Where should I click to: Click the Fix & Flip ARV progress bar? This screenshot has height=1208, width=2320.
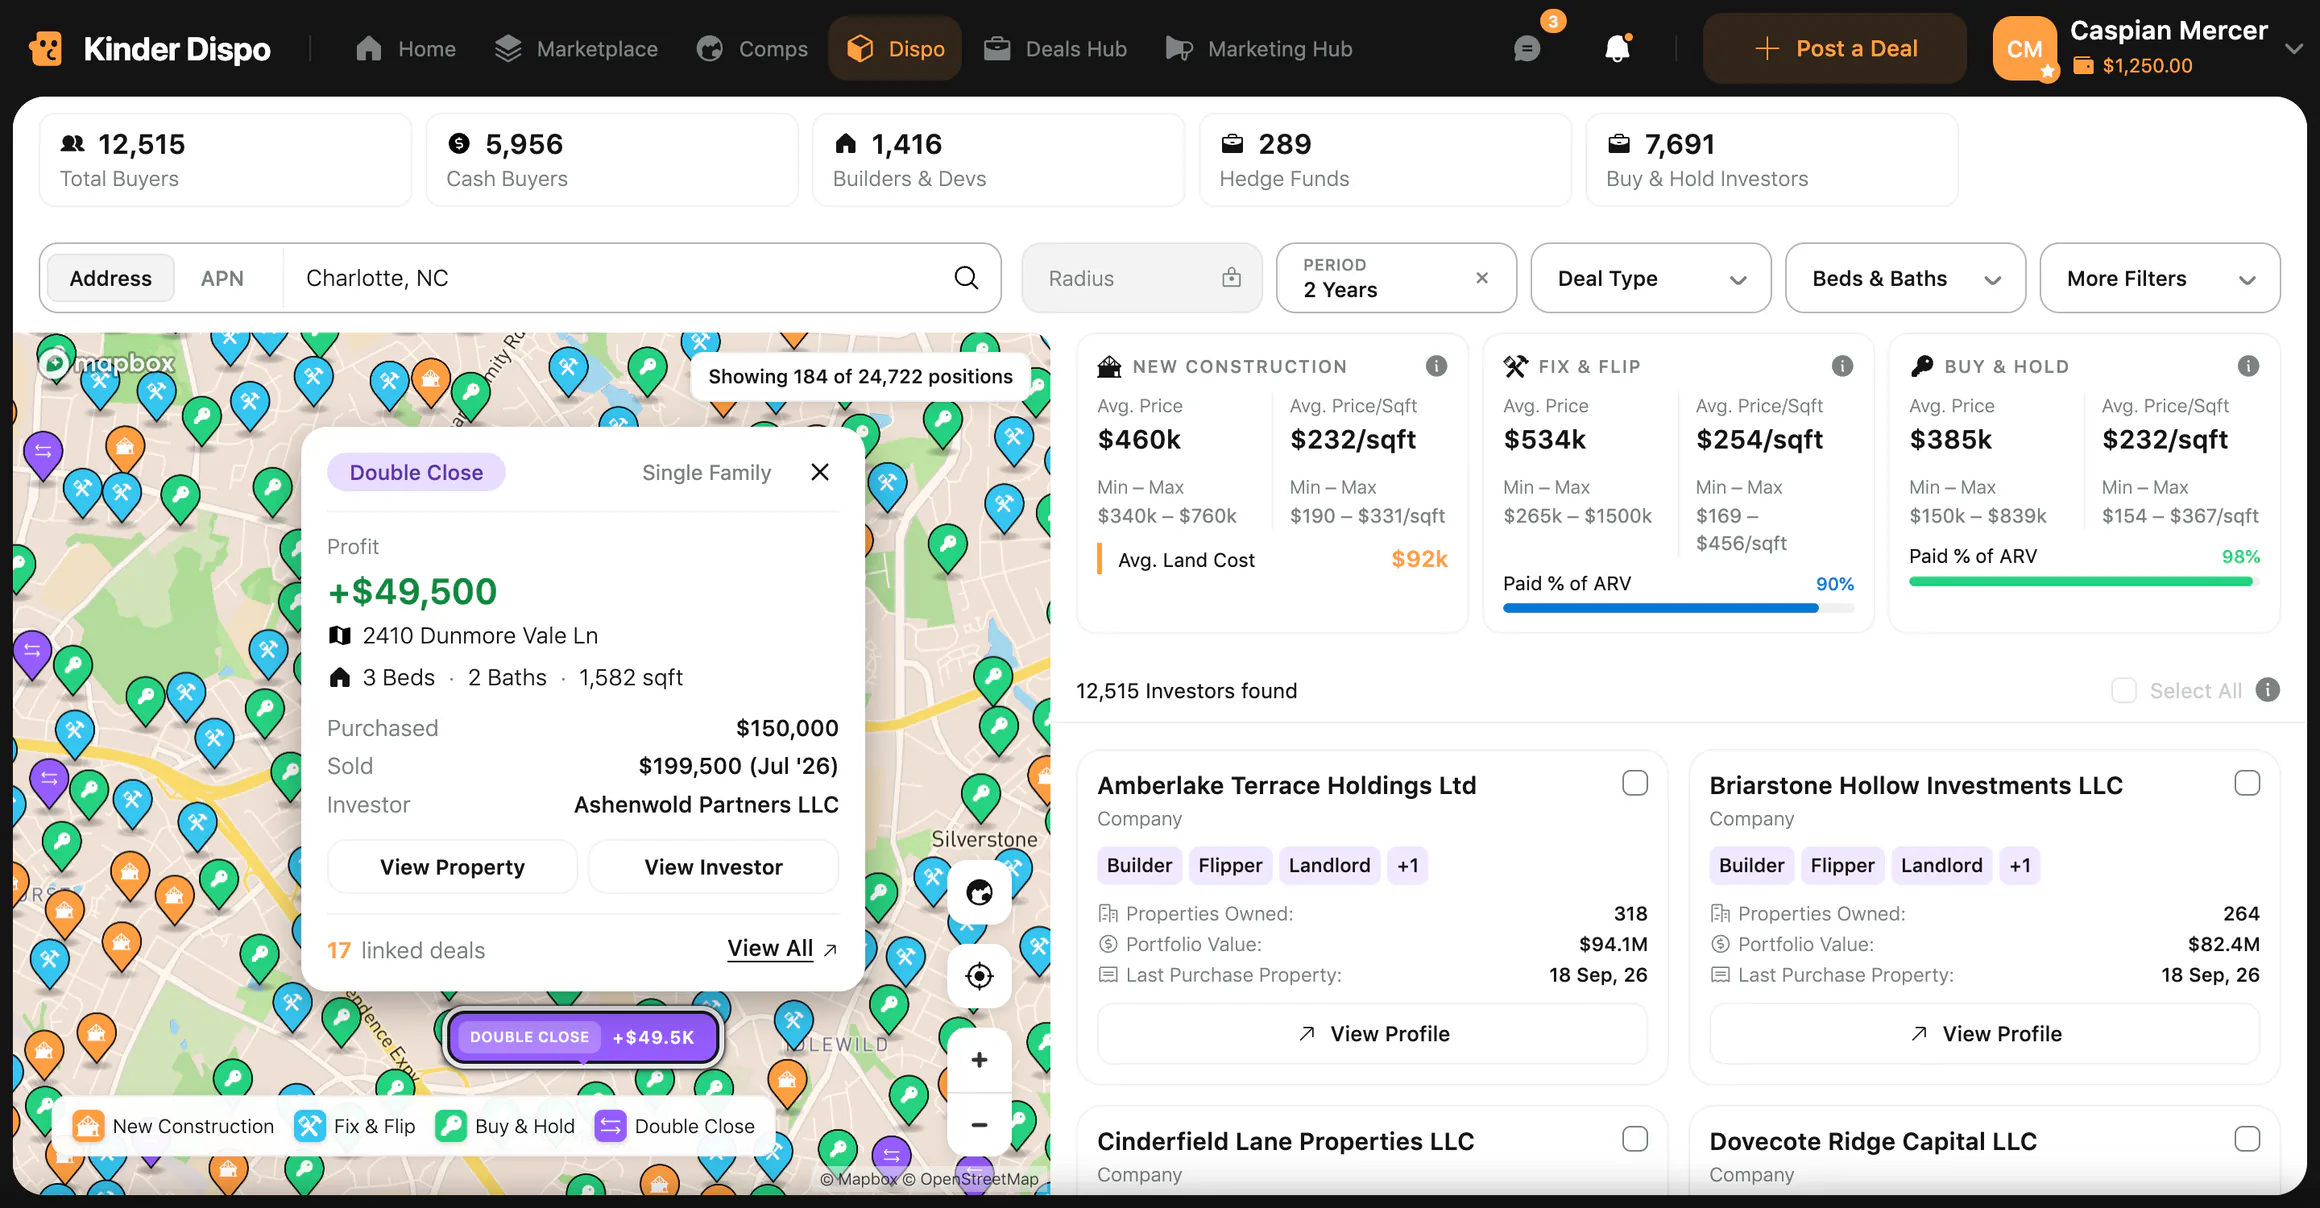tap(1678, 608)
